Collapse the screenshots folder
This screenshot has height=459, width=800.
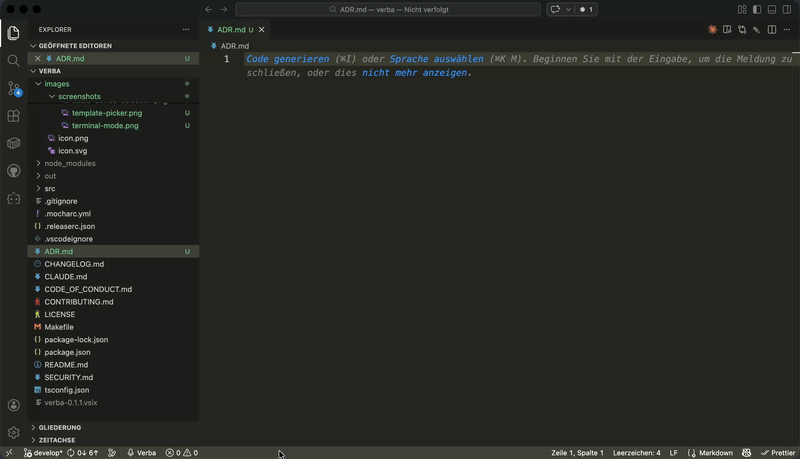click(x=79, y=96)
